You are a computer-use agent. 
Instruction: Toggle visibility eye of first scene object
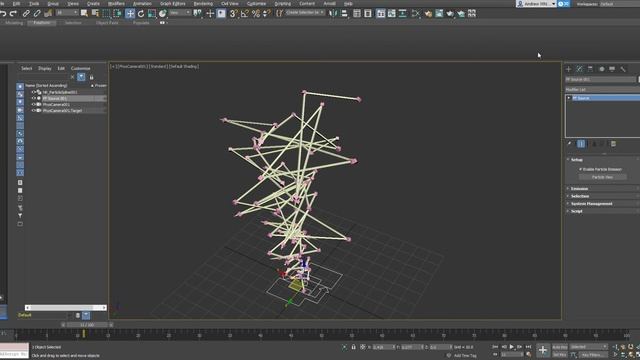coord(34,92)
